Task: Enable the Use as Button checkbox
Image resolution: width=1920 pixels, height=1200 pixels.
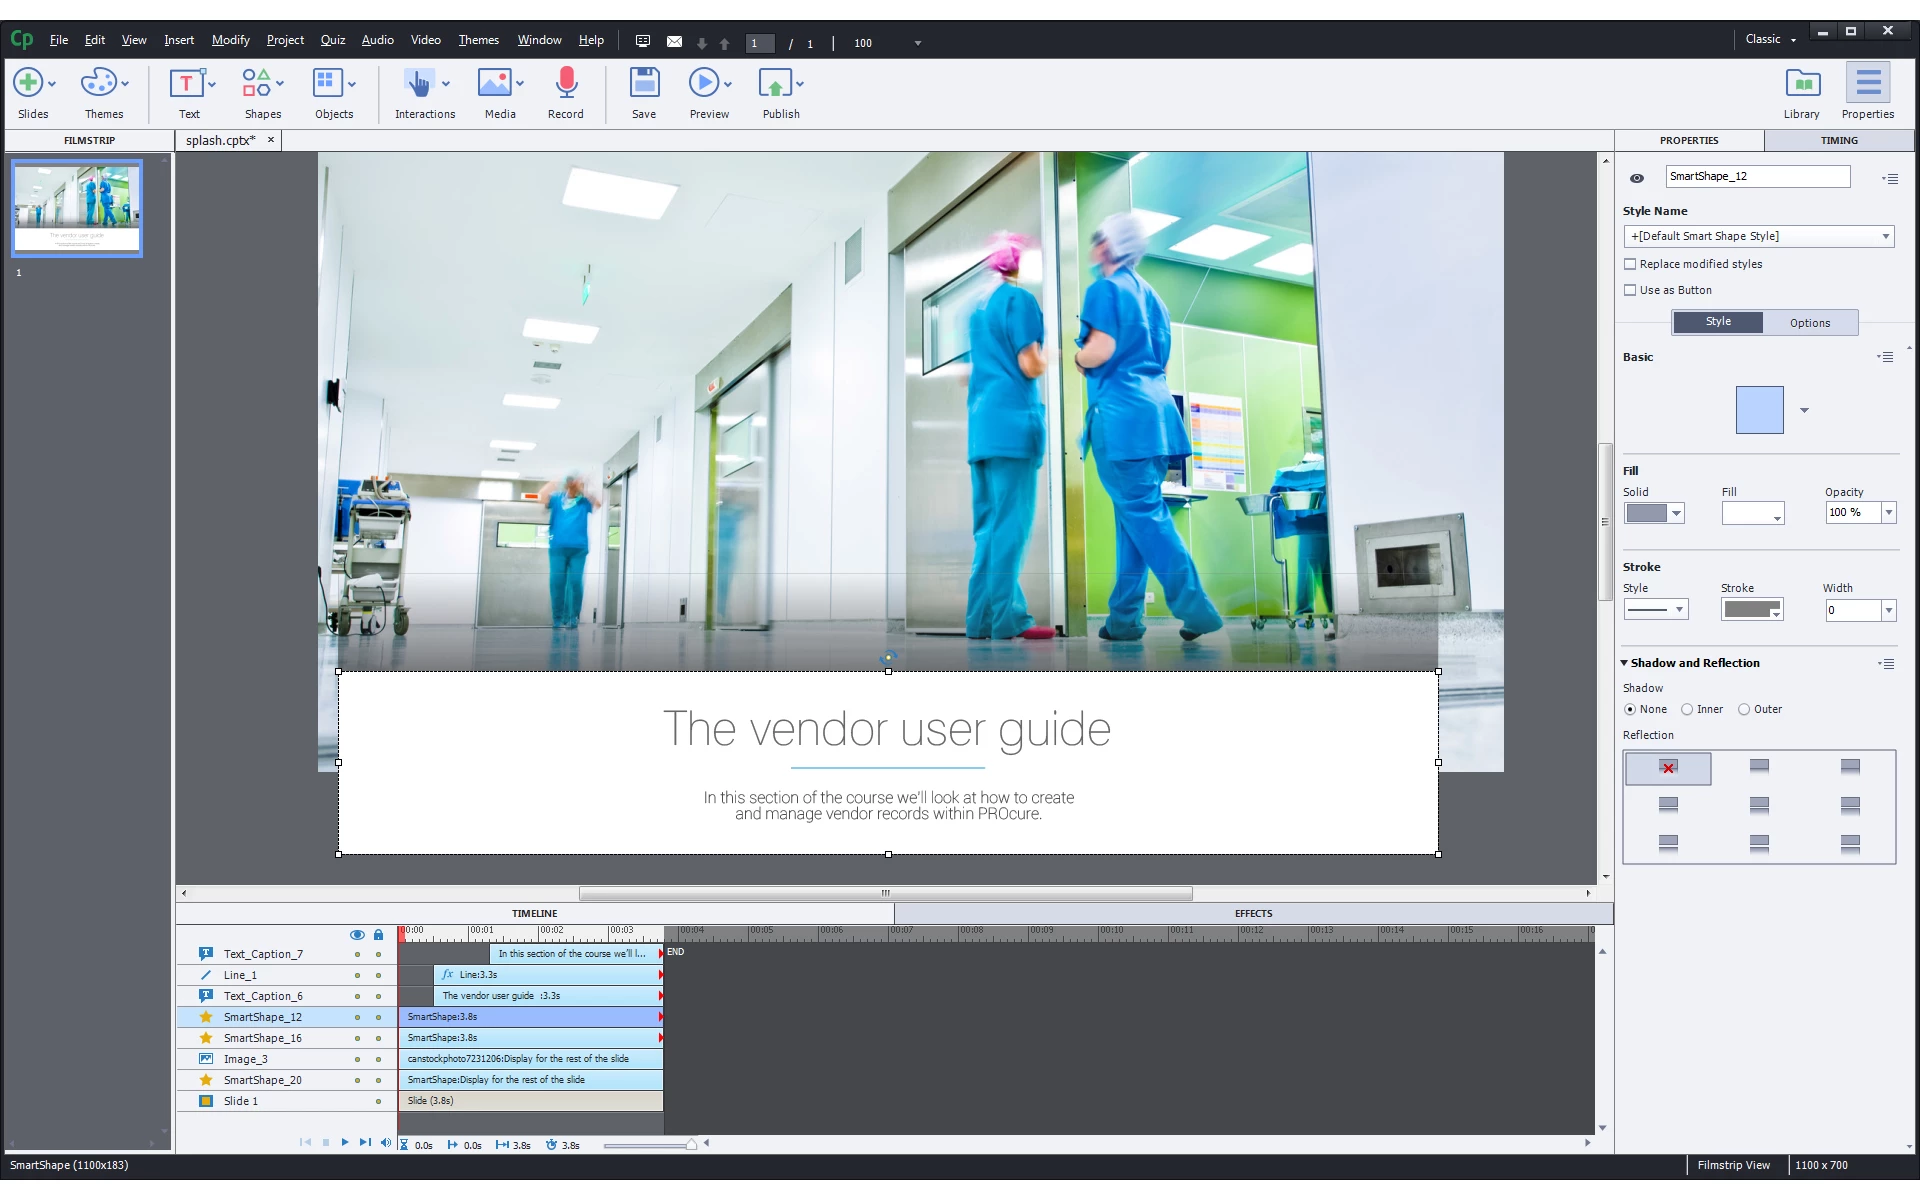Action: (1630, 290)
